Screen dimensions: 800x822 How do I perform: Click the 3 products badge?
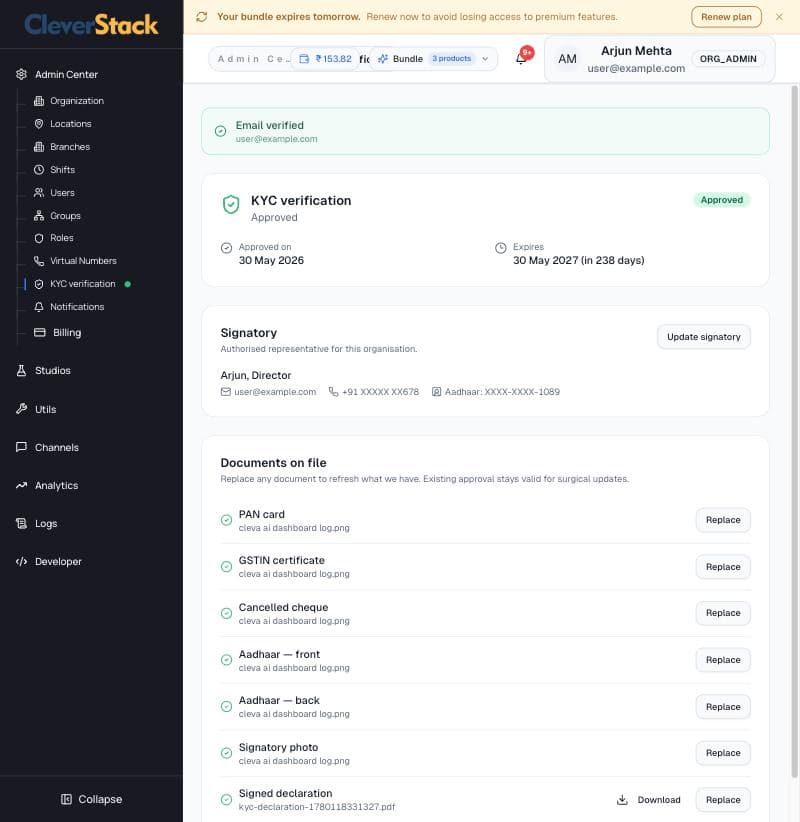coord(451,59)
